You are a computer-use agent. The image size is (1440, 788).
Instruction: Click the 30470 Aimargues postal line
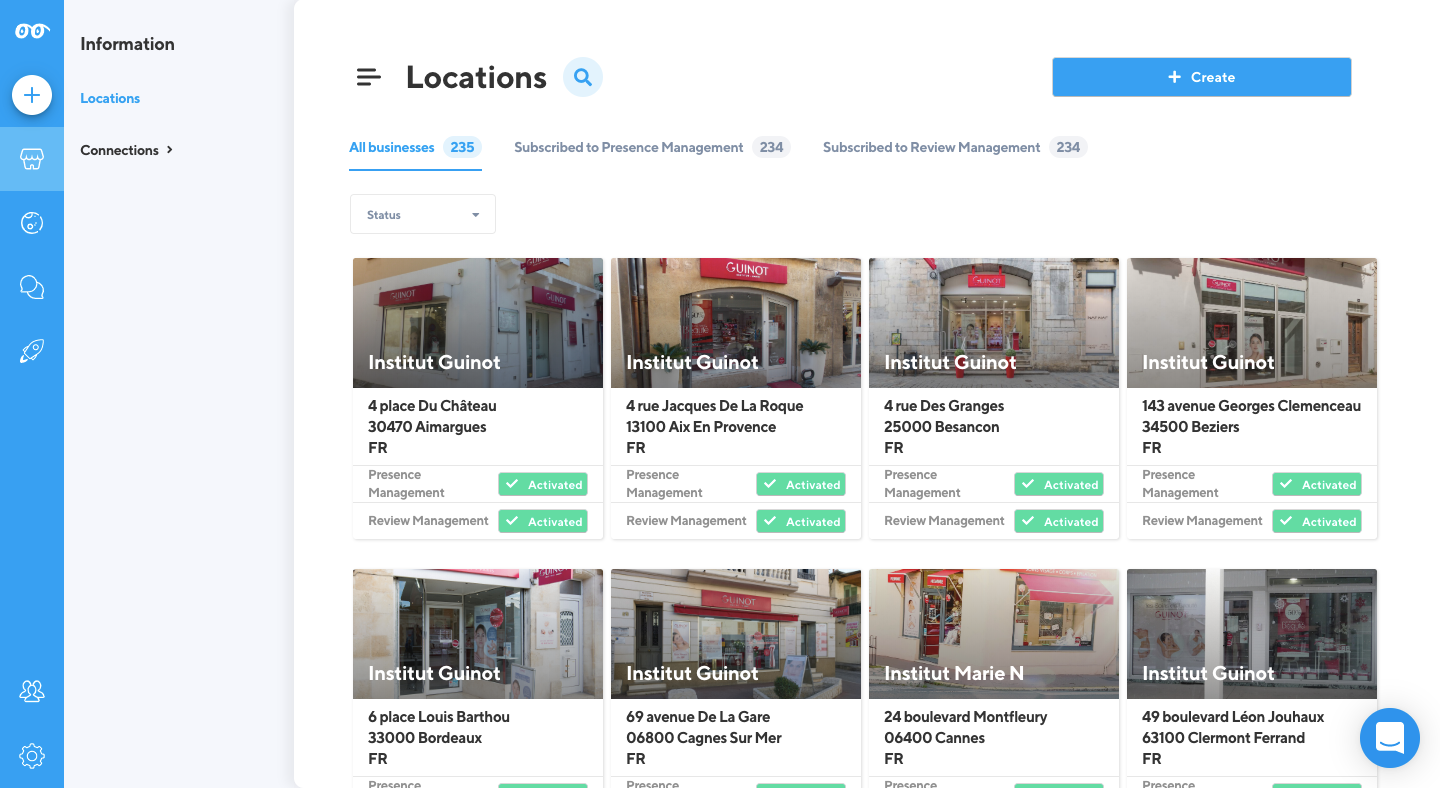[x=427, y=427]
